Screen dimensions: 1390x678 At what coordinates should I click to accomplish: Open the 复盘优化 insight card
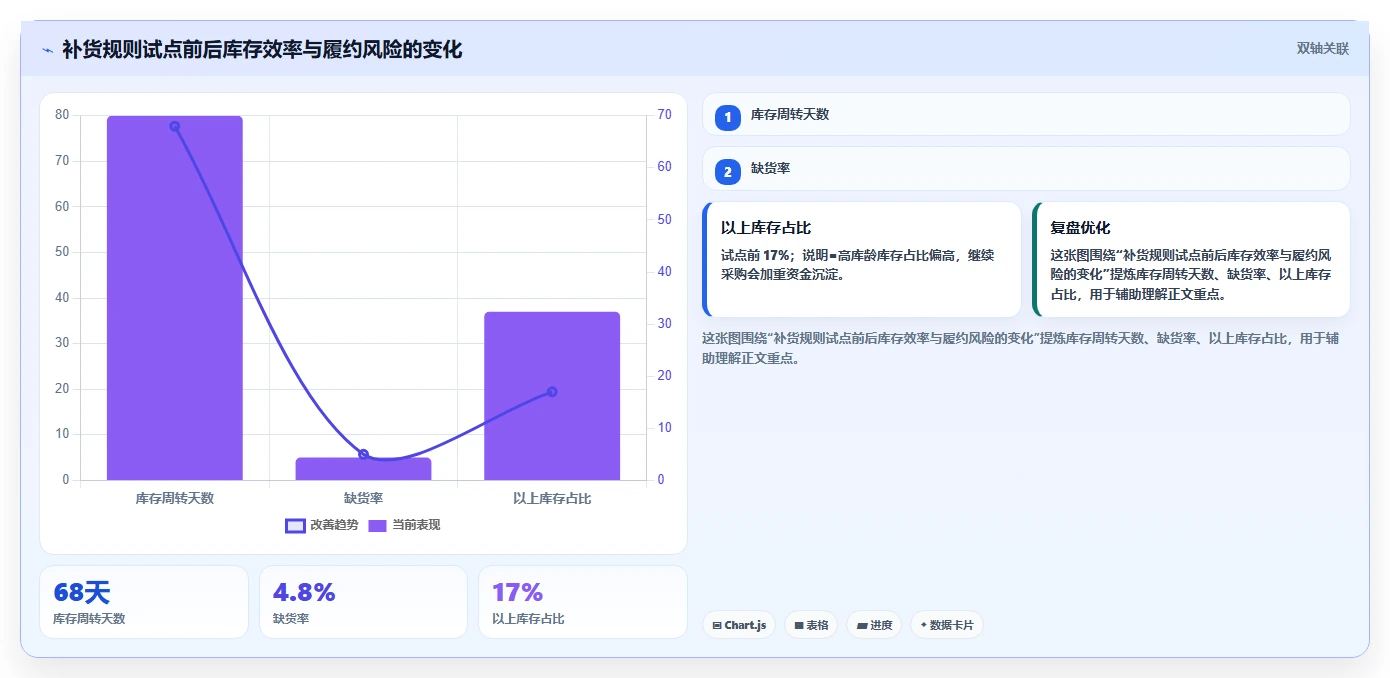(1191, 259)
